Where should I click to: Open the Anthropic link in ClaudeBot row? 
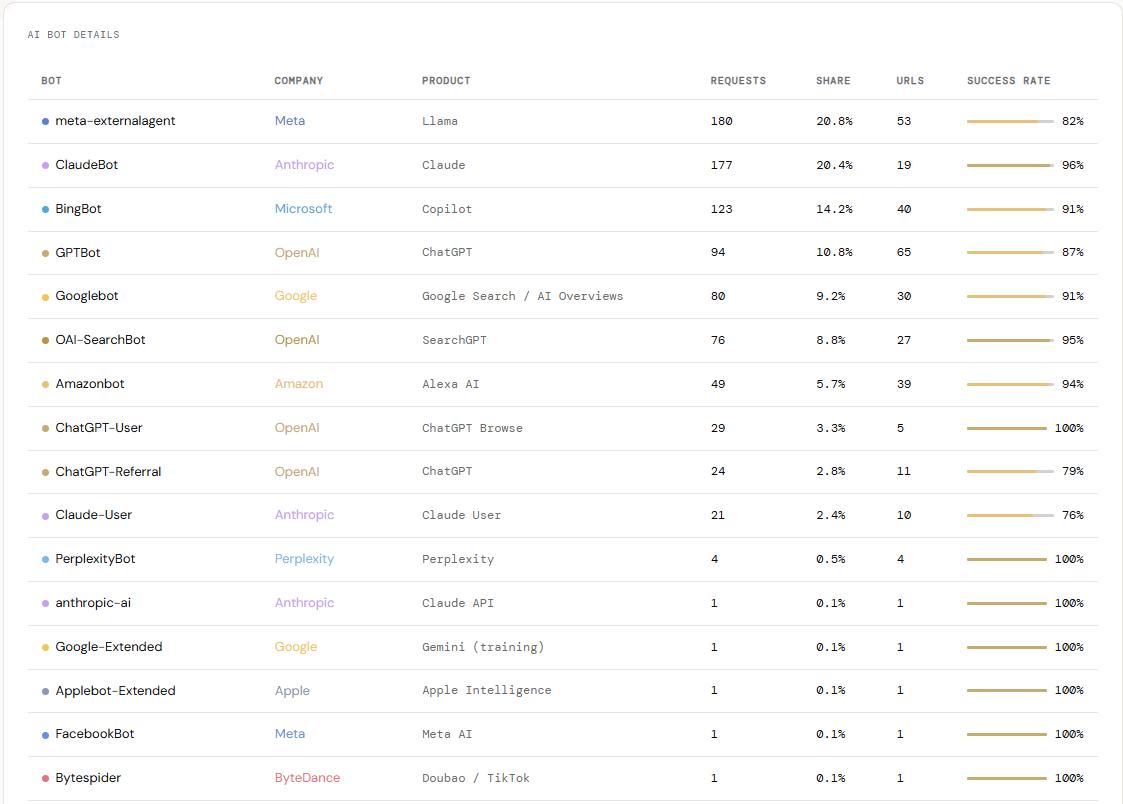(304, 165)
